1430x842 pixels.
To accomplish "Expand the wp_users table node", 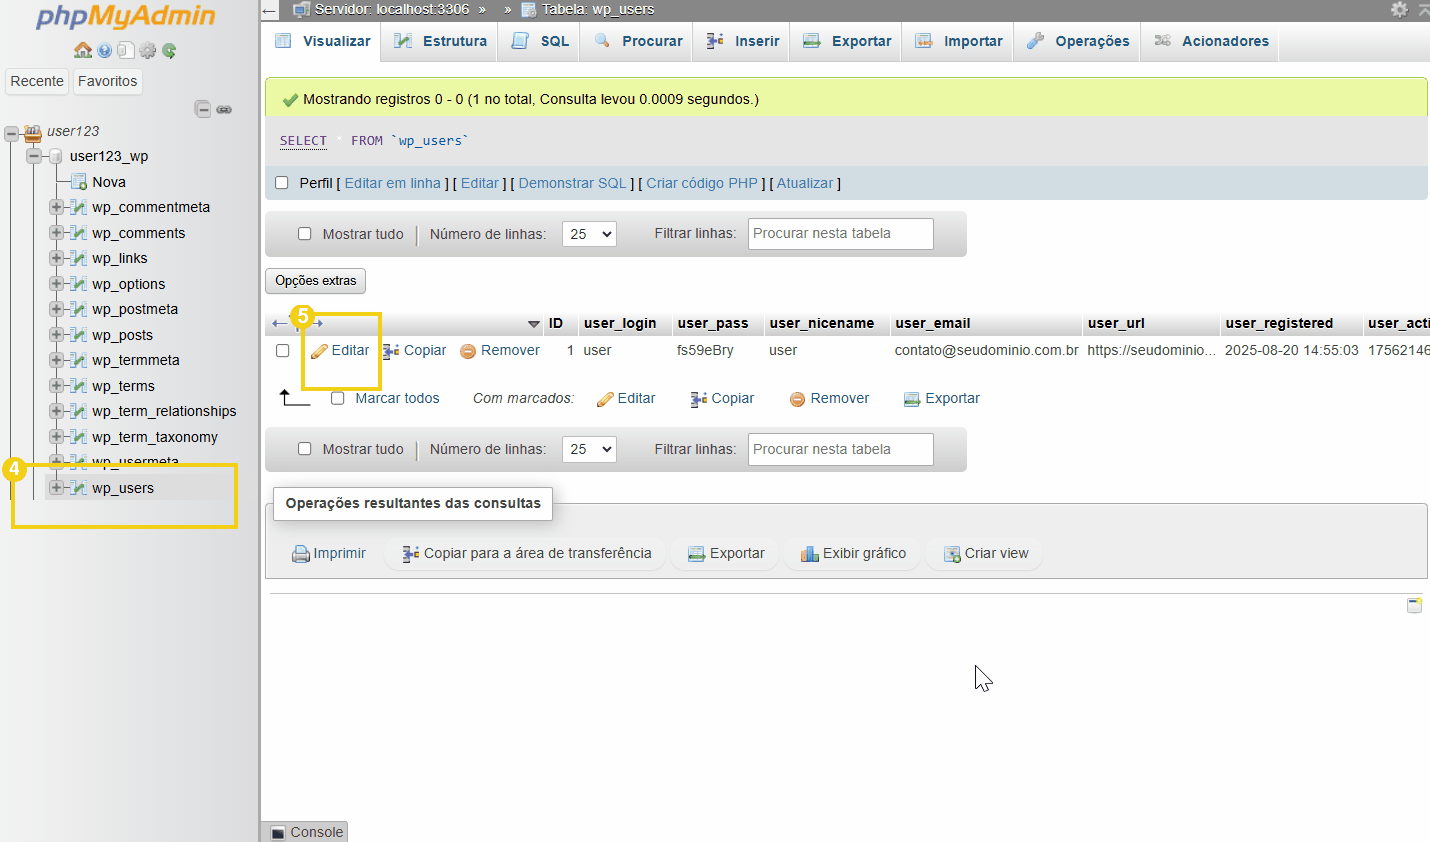I will point(56,488).
